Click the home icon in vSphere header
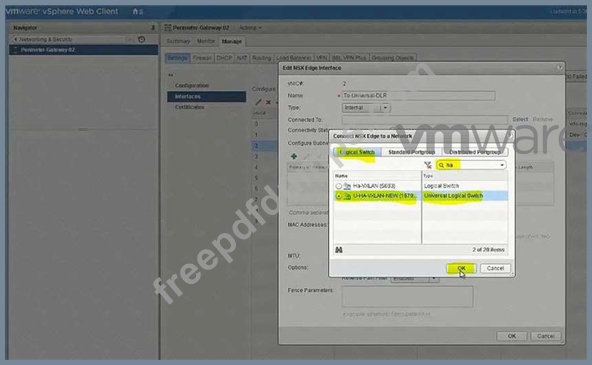Viewport: 592px width, 365px height. click(135, 11)
